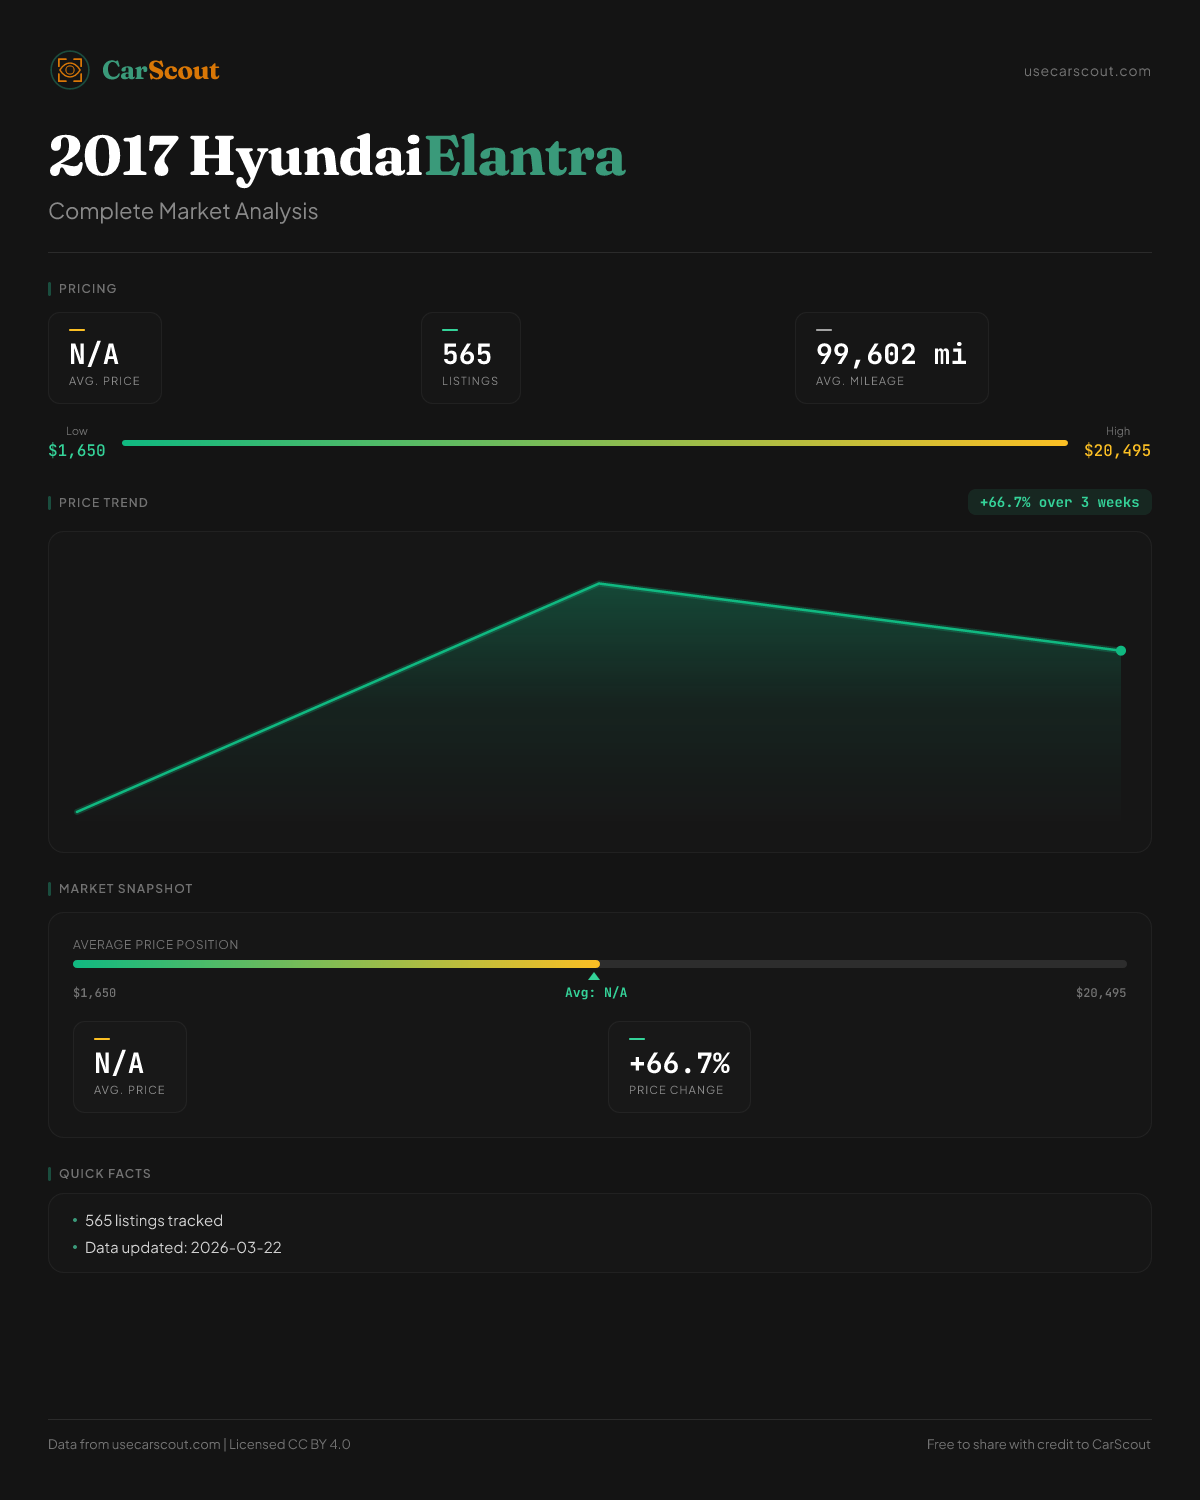Click the green endpoint dot on trend chart
This screenshot has height=1500, width=1200.
pyautogui.click(x=1121, y=651)
